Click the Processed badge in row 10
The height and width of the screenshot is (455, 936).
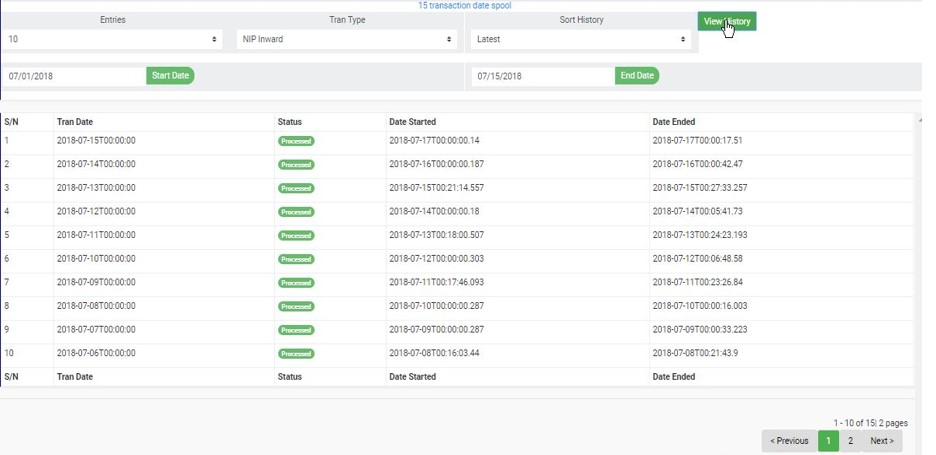296,354
